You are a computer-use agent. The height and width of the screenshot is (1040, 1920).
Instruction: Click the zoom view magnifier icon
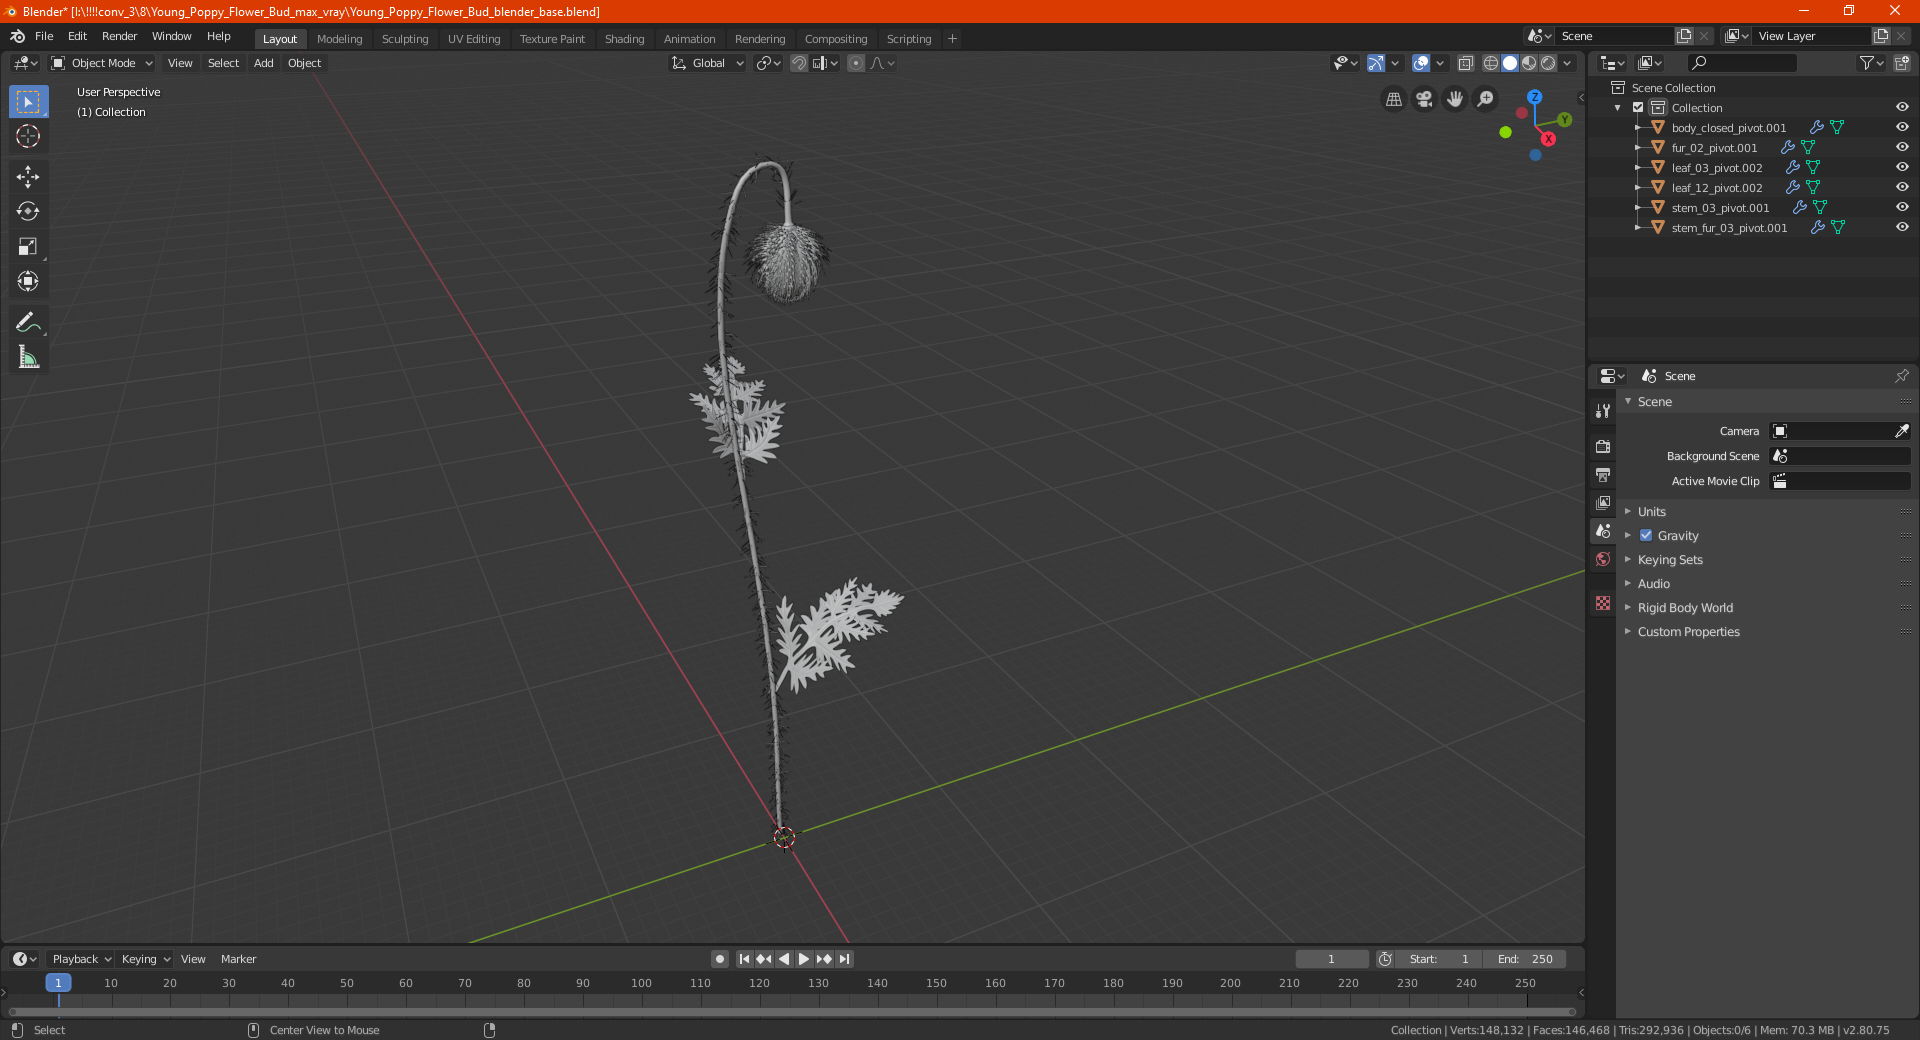click(x=1486, y=99)
